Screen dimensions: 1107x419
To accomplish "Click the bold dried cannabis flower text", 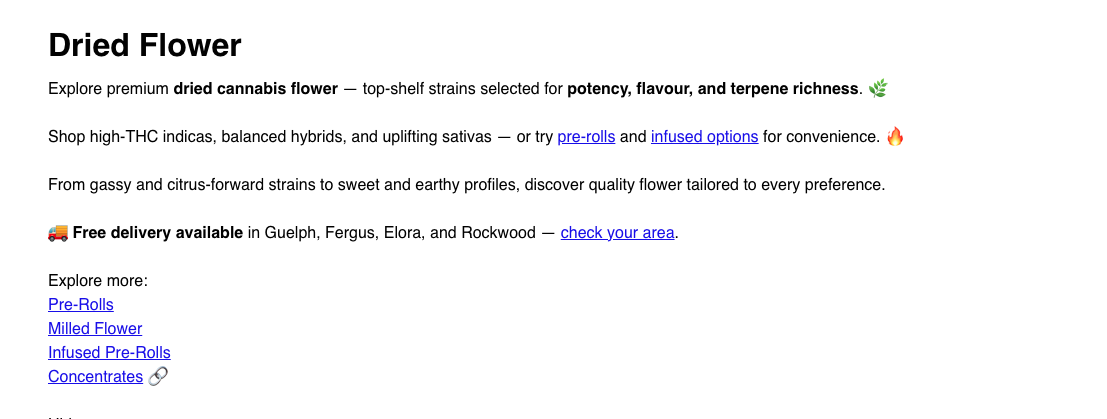I will 255,89.
